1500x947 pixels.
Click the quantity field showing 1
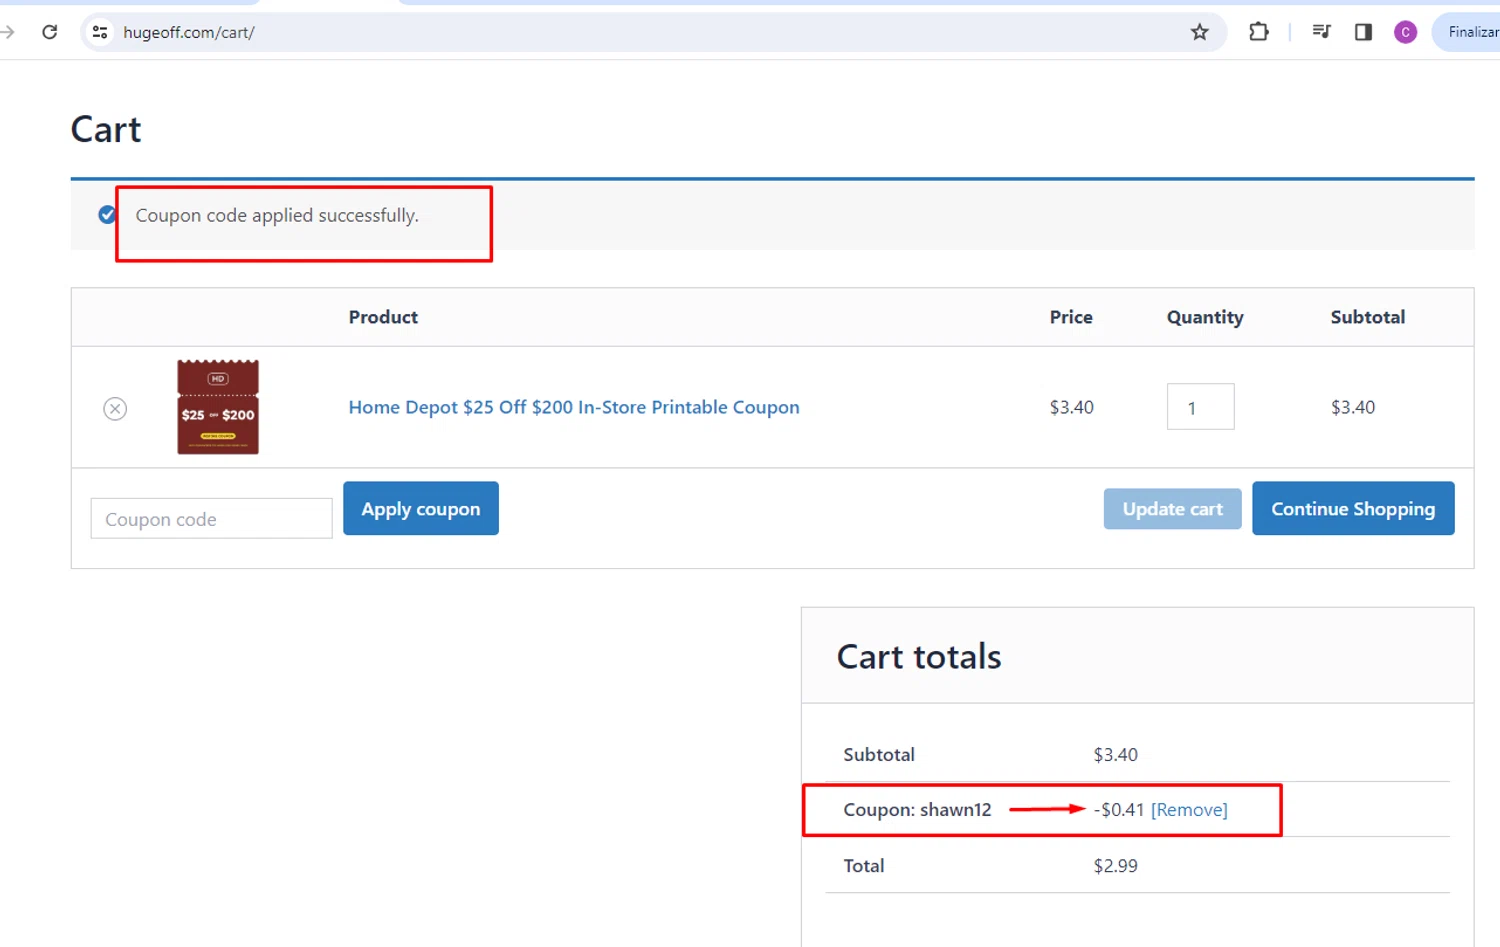1200,407
